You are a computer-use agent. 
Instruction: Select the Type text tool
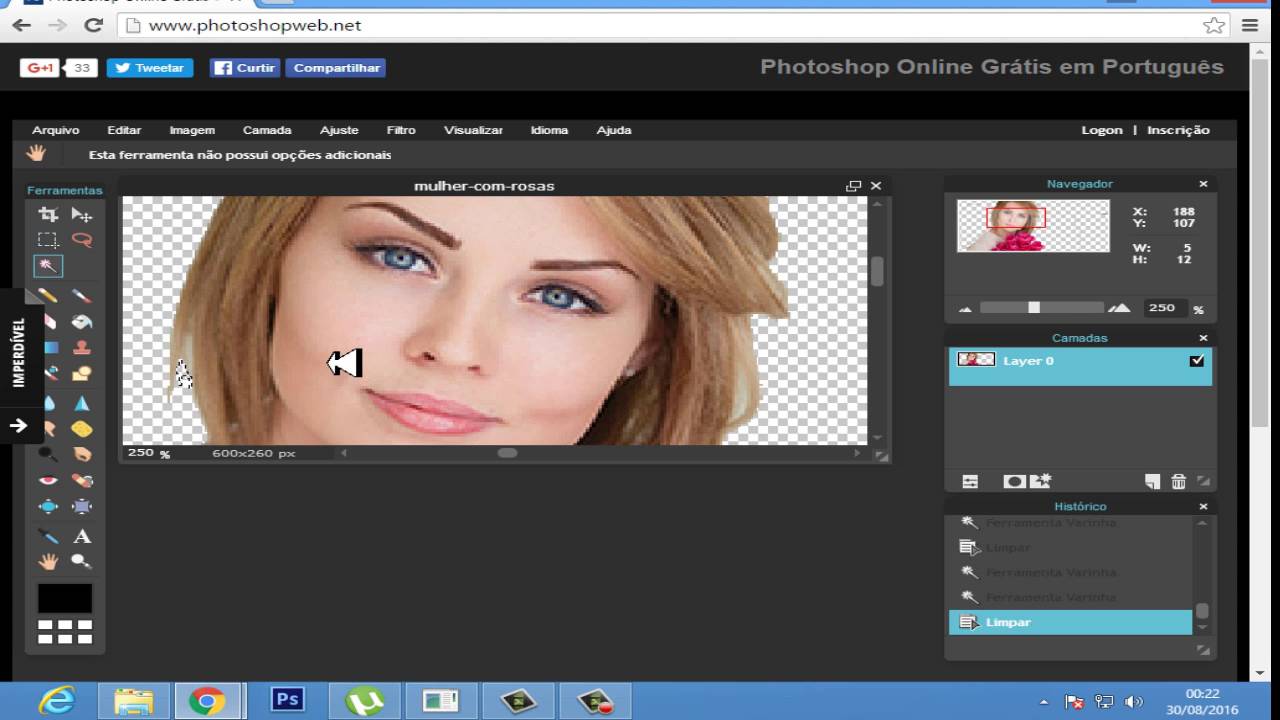[x=82, y=537]
